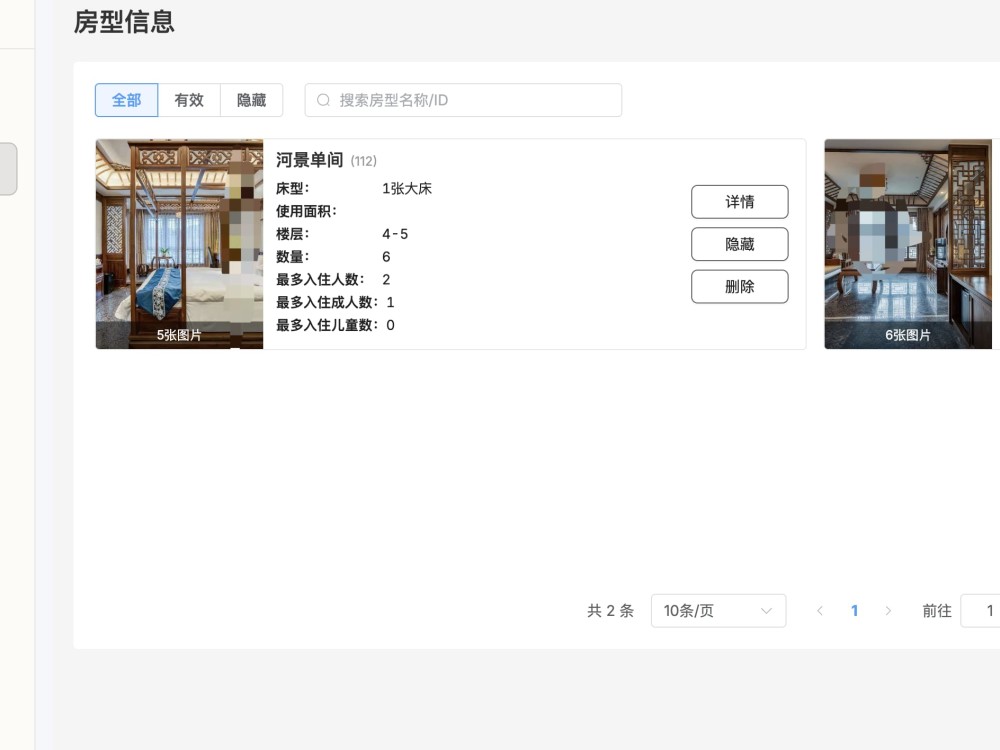Click the 房型信息 page heading
This screenshot has width=1000, height=750.
[x=124, y=22]
